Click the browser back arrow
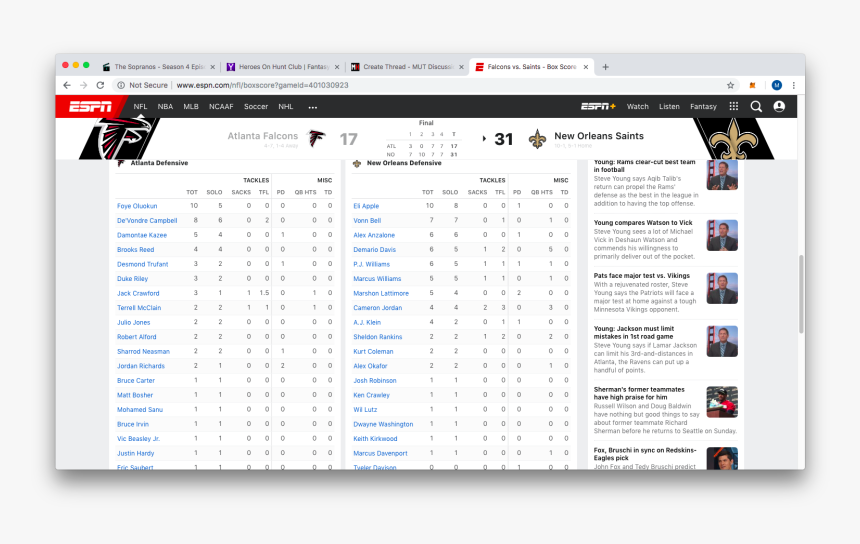This screenshot has height=544, width=860. click(66, 85)
